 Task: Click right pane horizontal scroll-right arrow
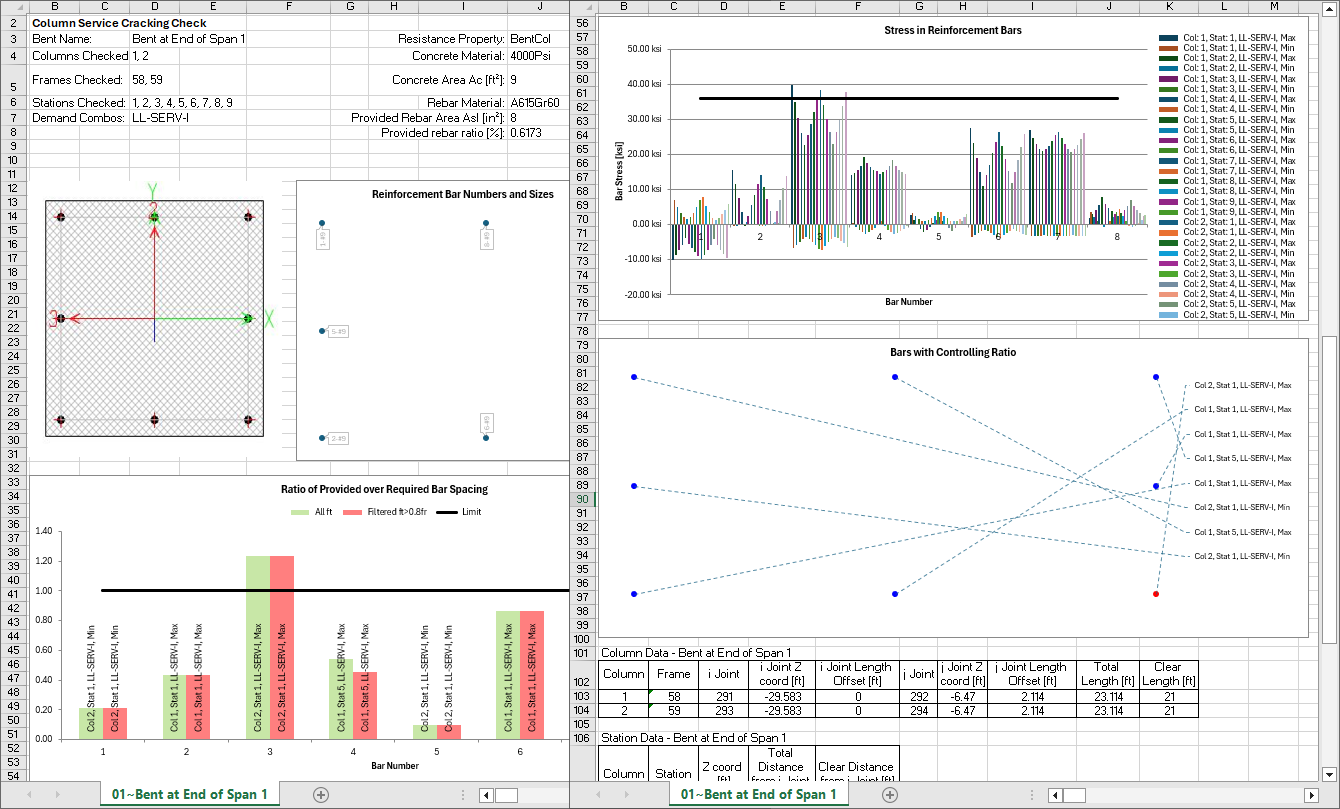point(1312,795)
